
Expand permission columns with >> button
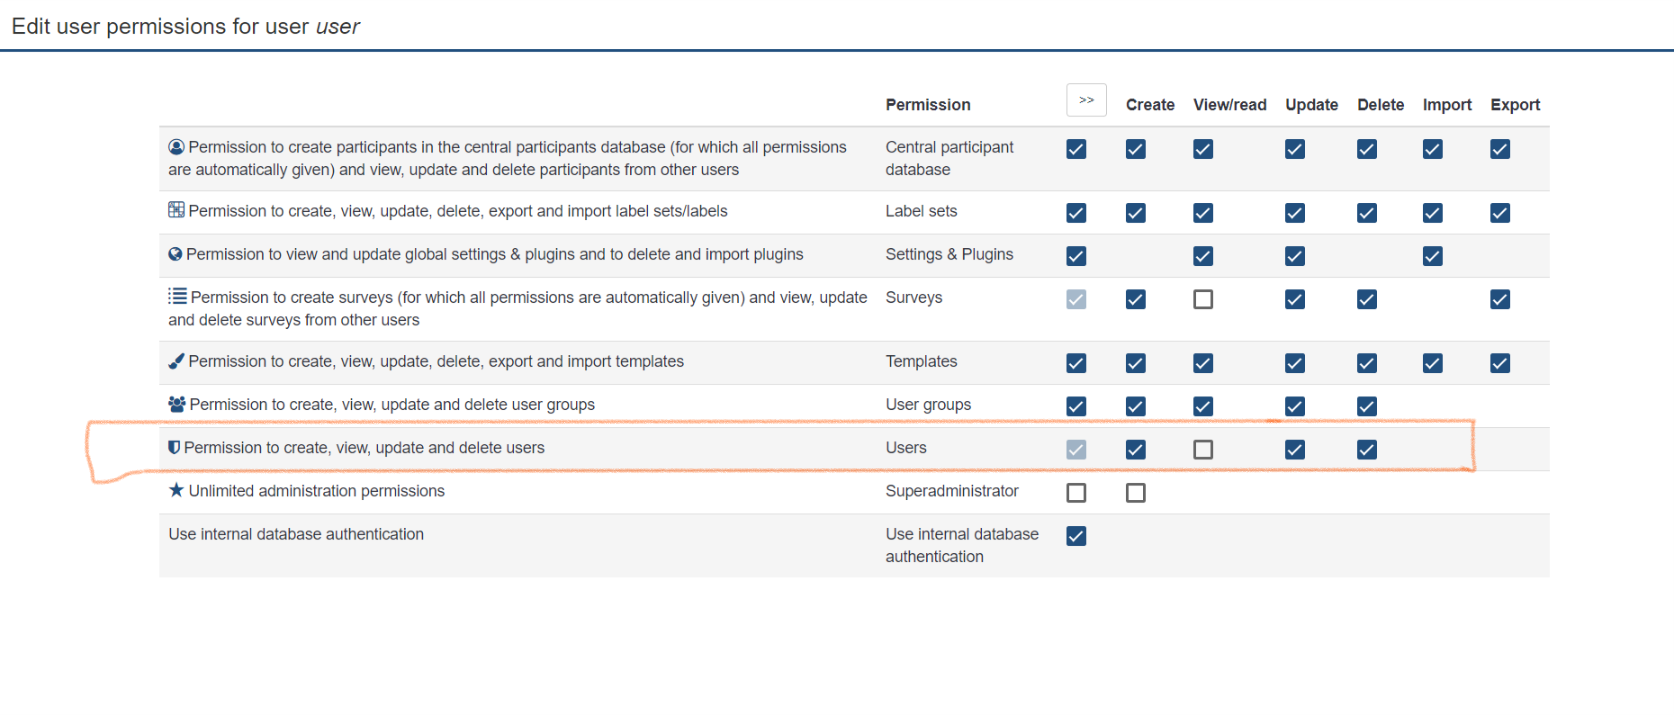1086,100
